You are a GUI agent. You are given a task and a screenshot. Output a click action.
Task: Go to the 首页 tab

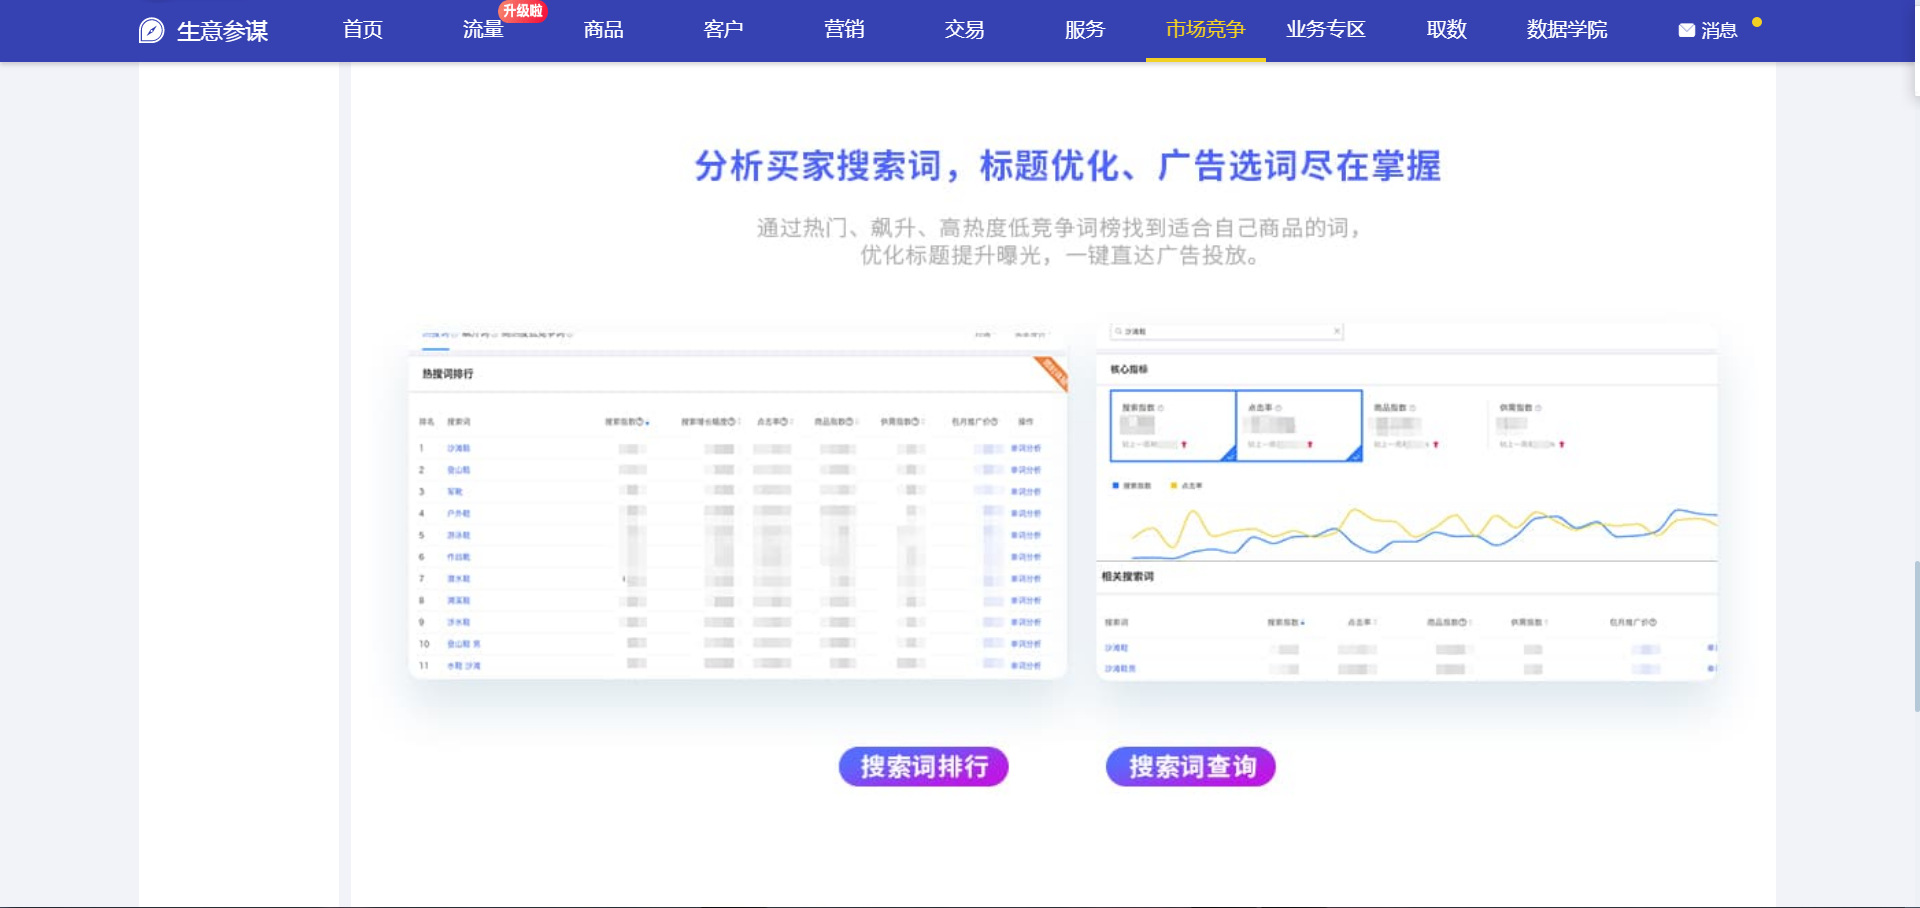[x=362, y=30]
